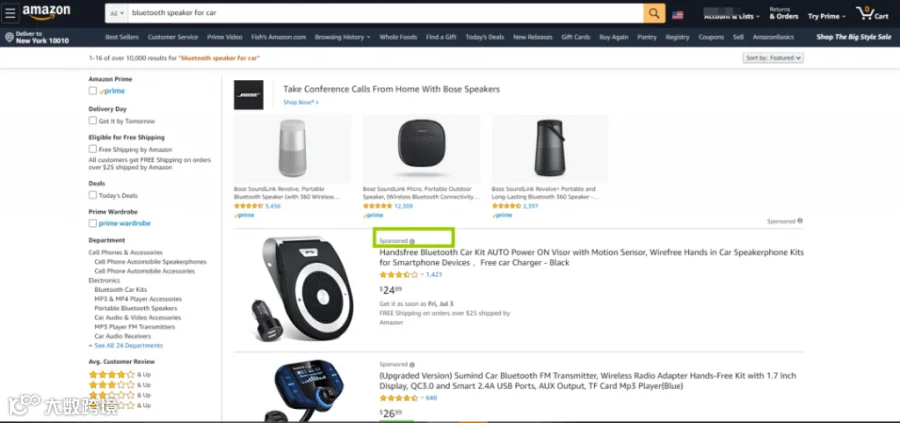Image resolution: width=900 pixels, height=423 pixels.
Task: Click the orange search magnifier button
Action: tap(654, 13)
